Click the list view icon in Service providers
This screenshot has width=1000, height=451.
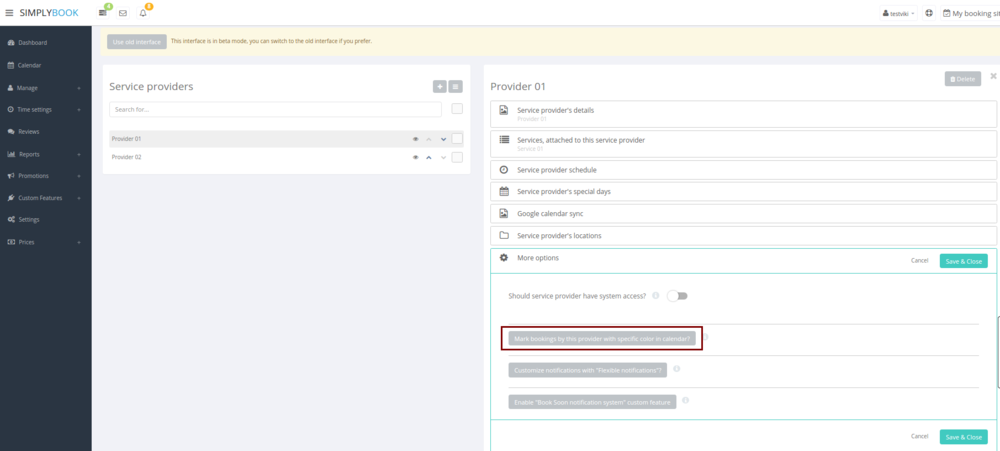(455, 87)
